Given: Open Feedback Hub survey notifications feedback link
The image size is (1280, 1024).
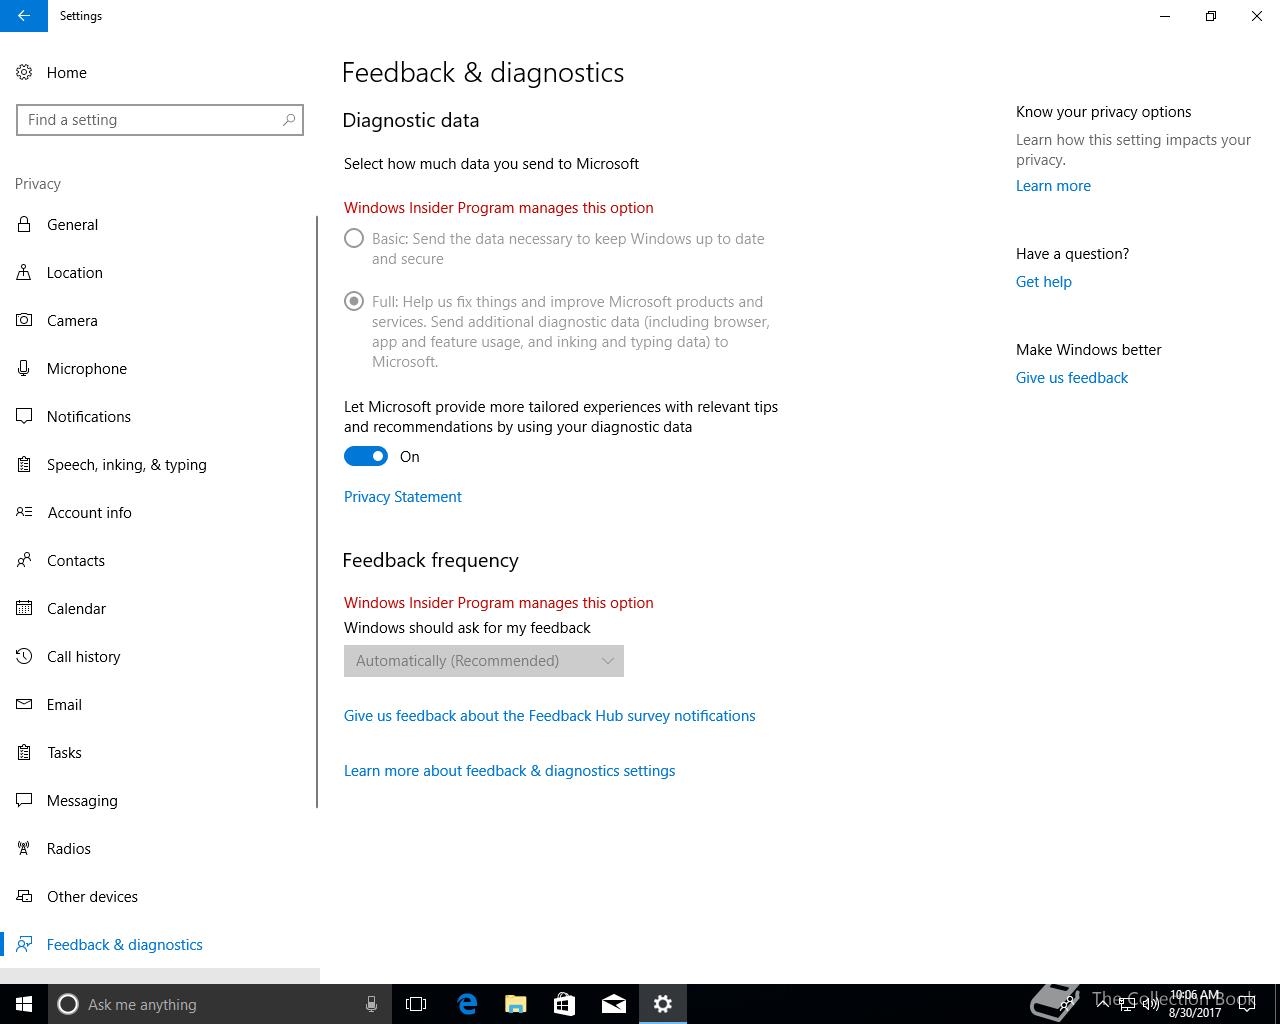Looking at the screenshot, I should click(550, 716).
